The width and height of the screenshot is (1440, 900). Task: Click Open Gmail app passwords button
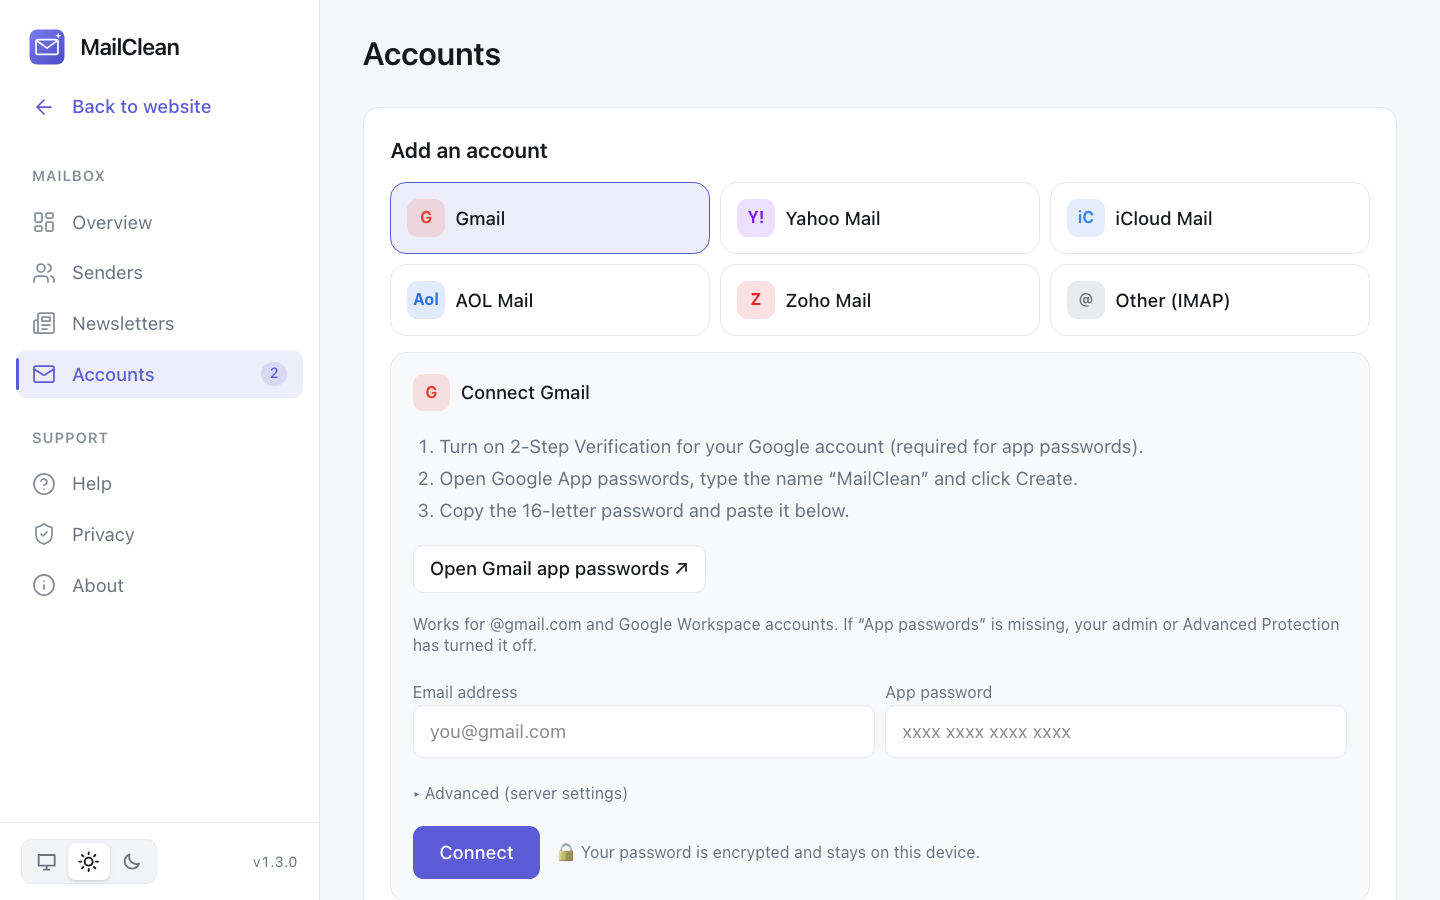pyautogui.click(x=559, y=569)
